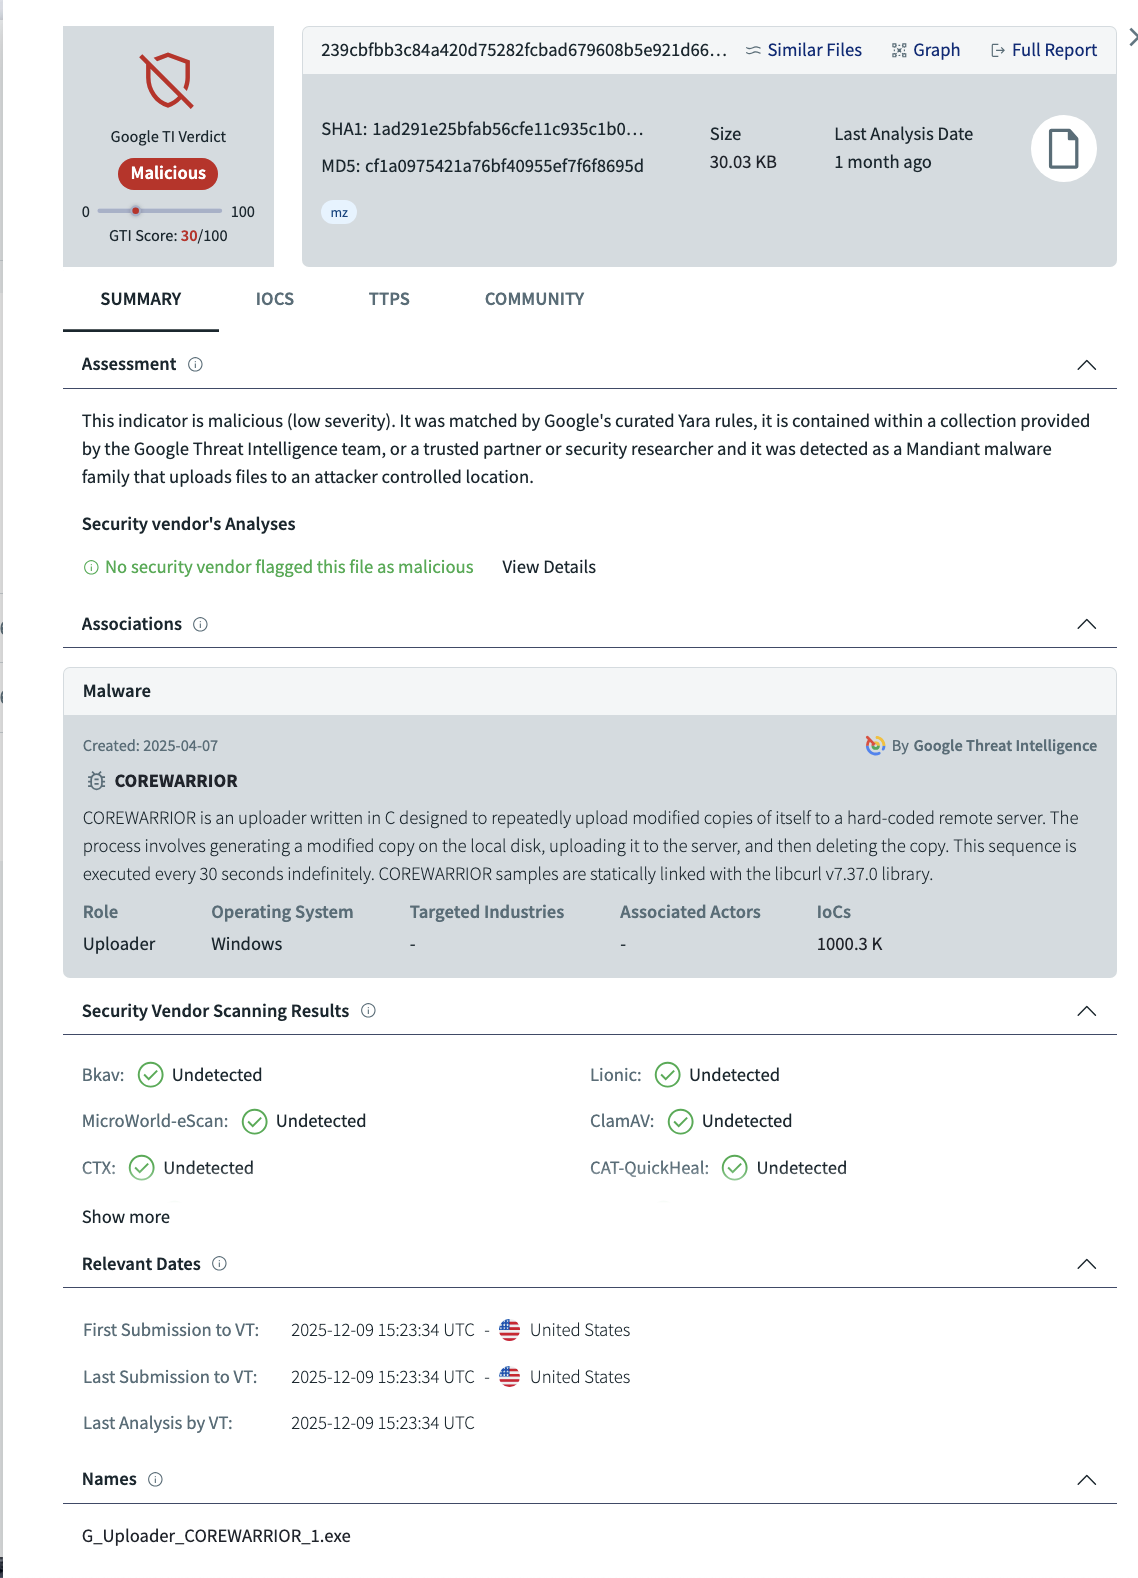This screenshot has height=1578, width=1138.
Task: Collapse the Associations section
Action: click(x=1086, y=624)
